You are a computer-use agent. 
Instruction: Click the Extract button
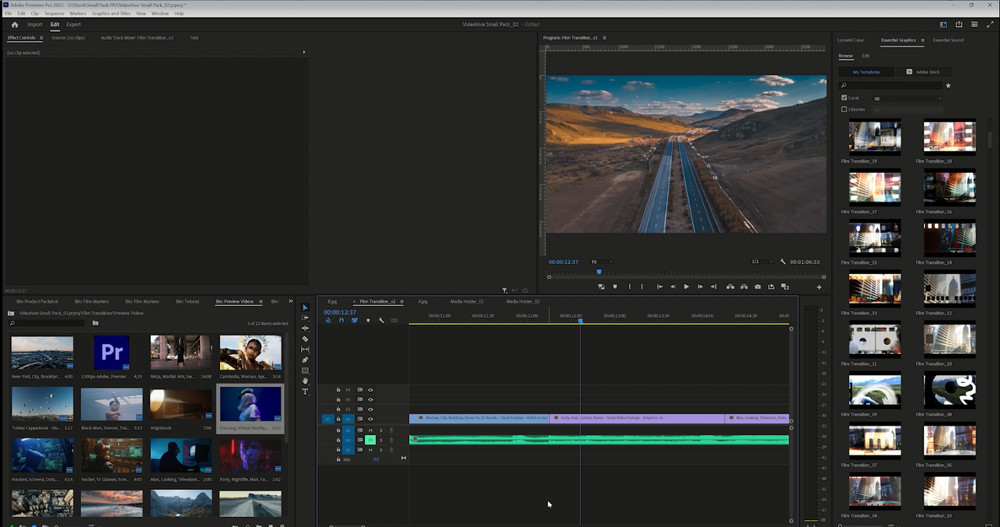744,286
